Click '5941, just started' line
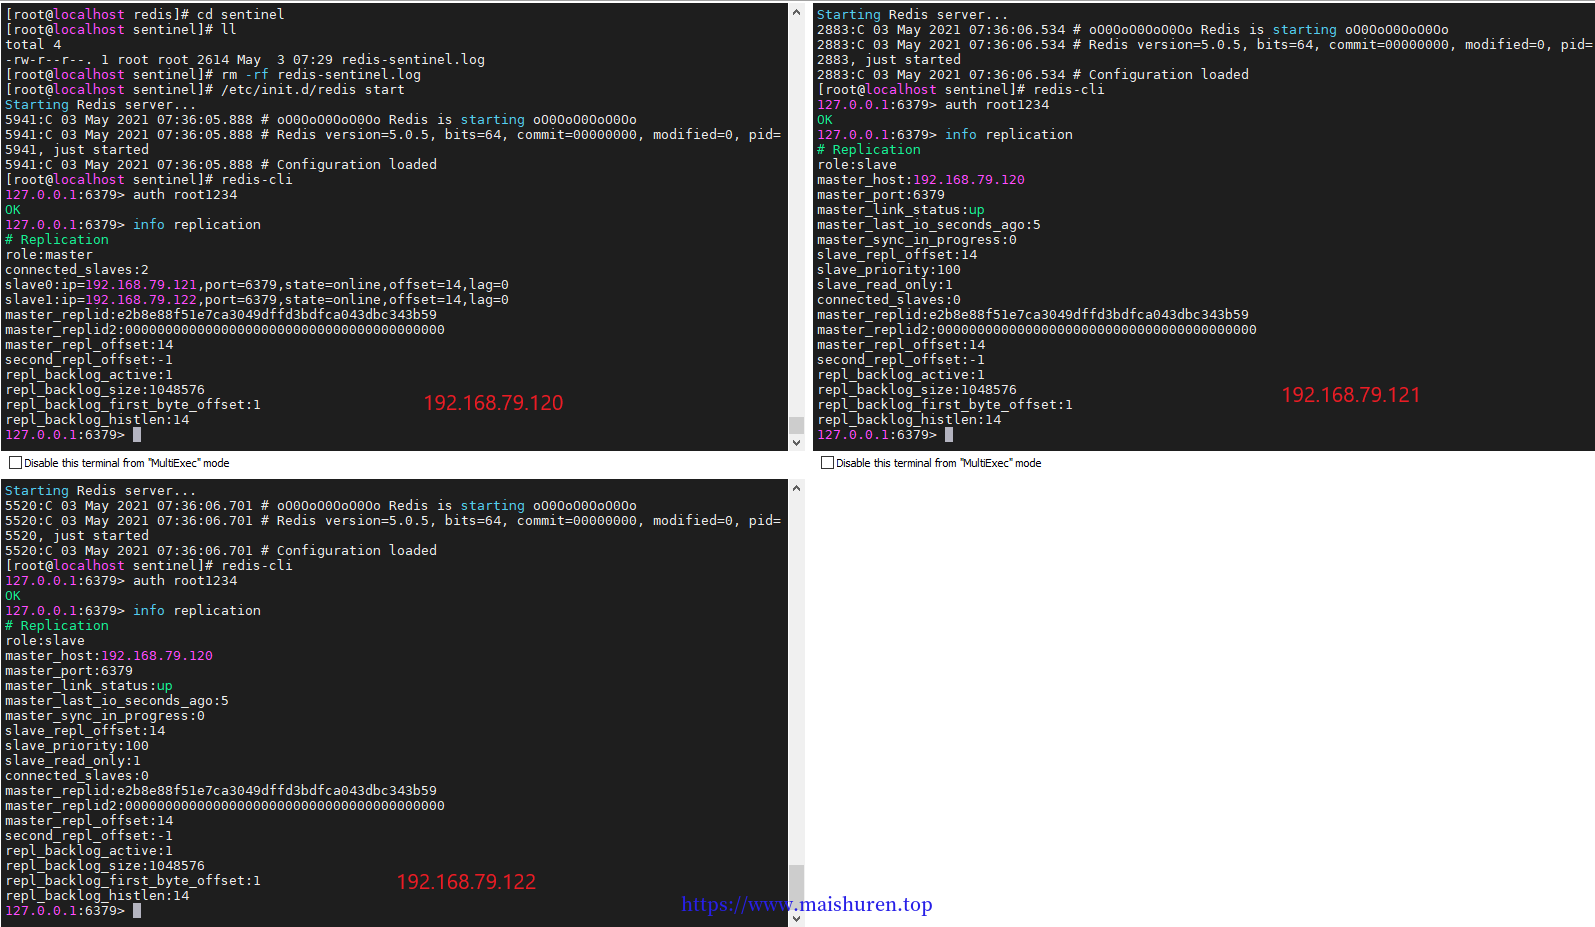Screen dimensions: 1595x927 click(77, 150)
